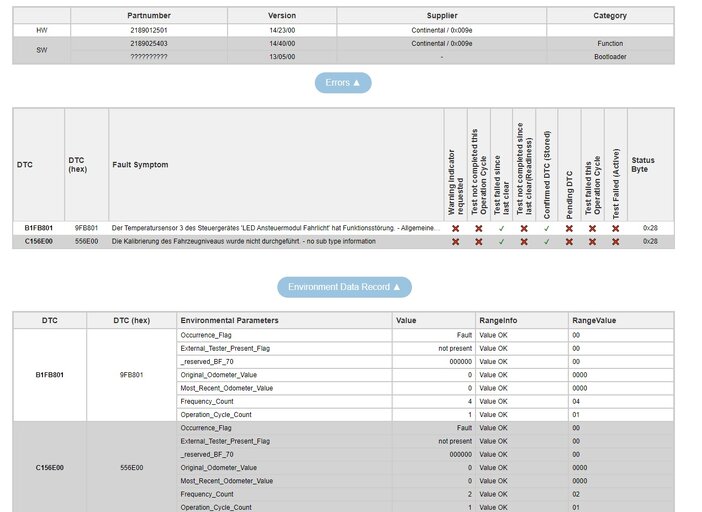
Task: Click the Category column header
Action: pyautogui.click(x=610, y=16)
